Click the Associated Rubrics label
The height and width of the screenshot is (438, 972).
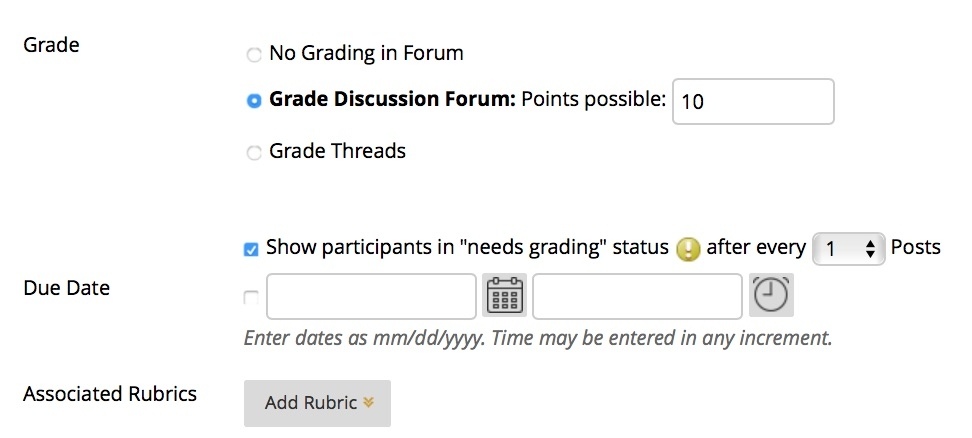coord(110,393)
